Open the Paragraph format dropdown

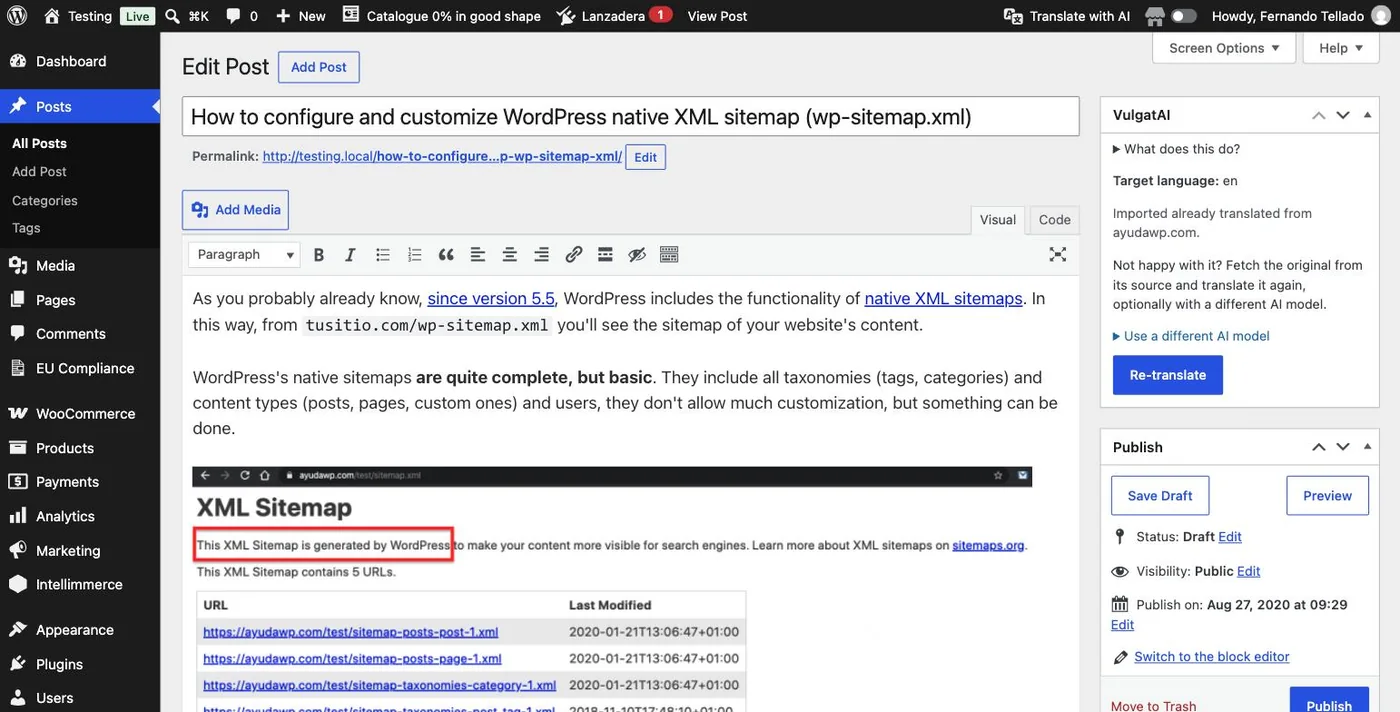(x=244, y=255)
